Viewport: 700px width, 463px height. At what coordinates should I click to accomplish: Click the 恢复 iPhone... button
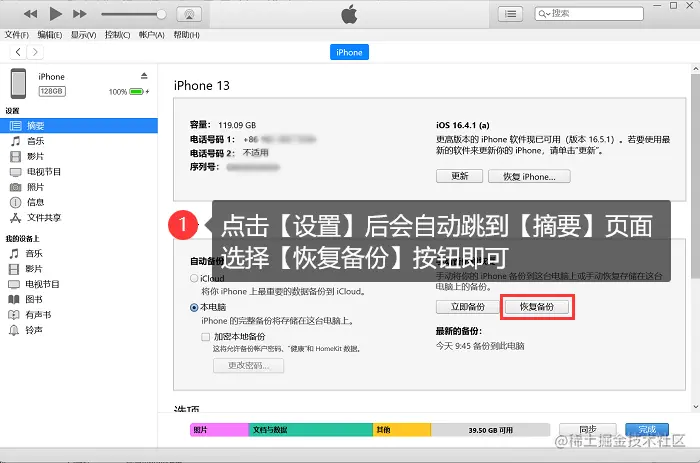tap(529, 176)
